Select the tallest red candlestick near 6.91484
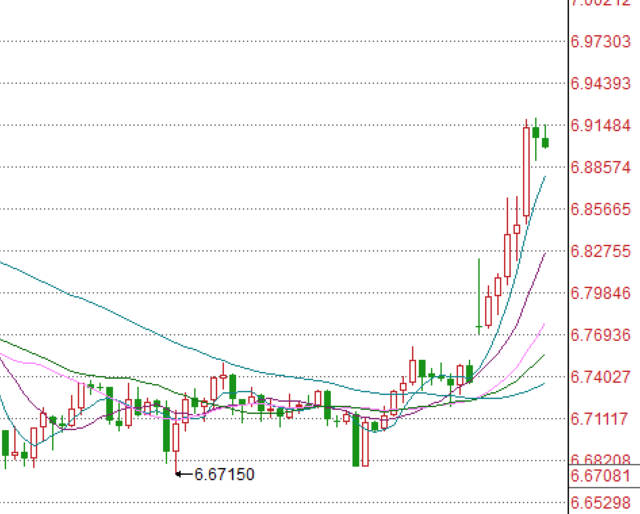This screenshot has height=514, width=640. tap(527, 170)
